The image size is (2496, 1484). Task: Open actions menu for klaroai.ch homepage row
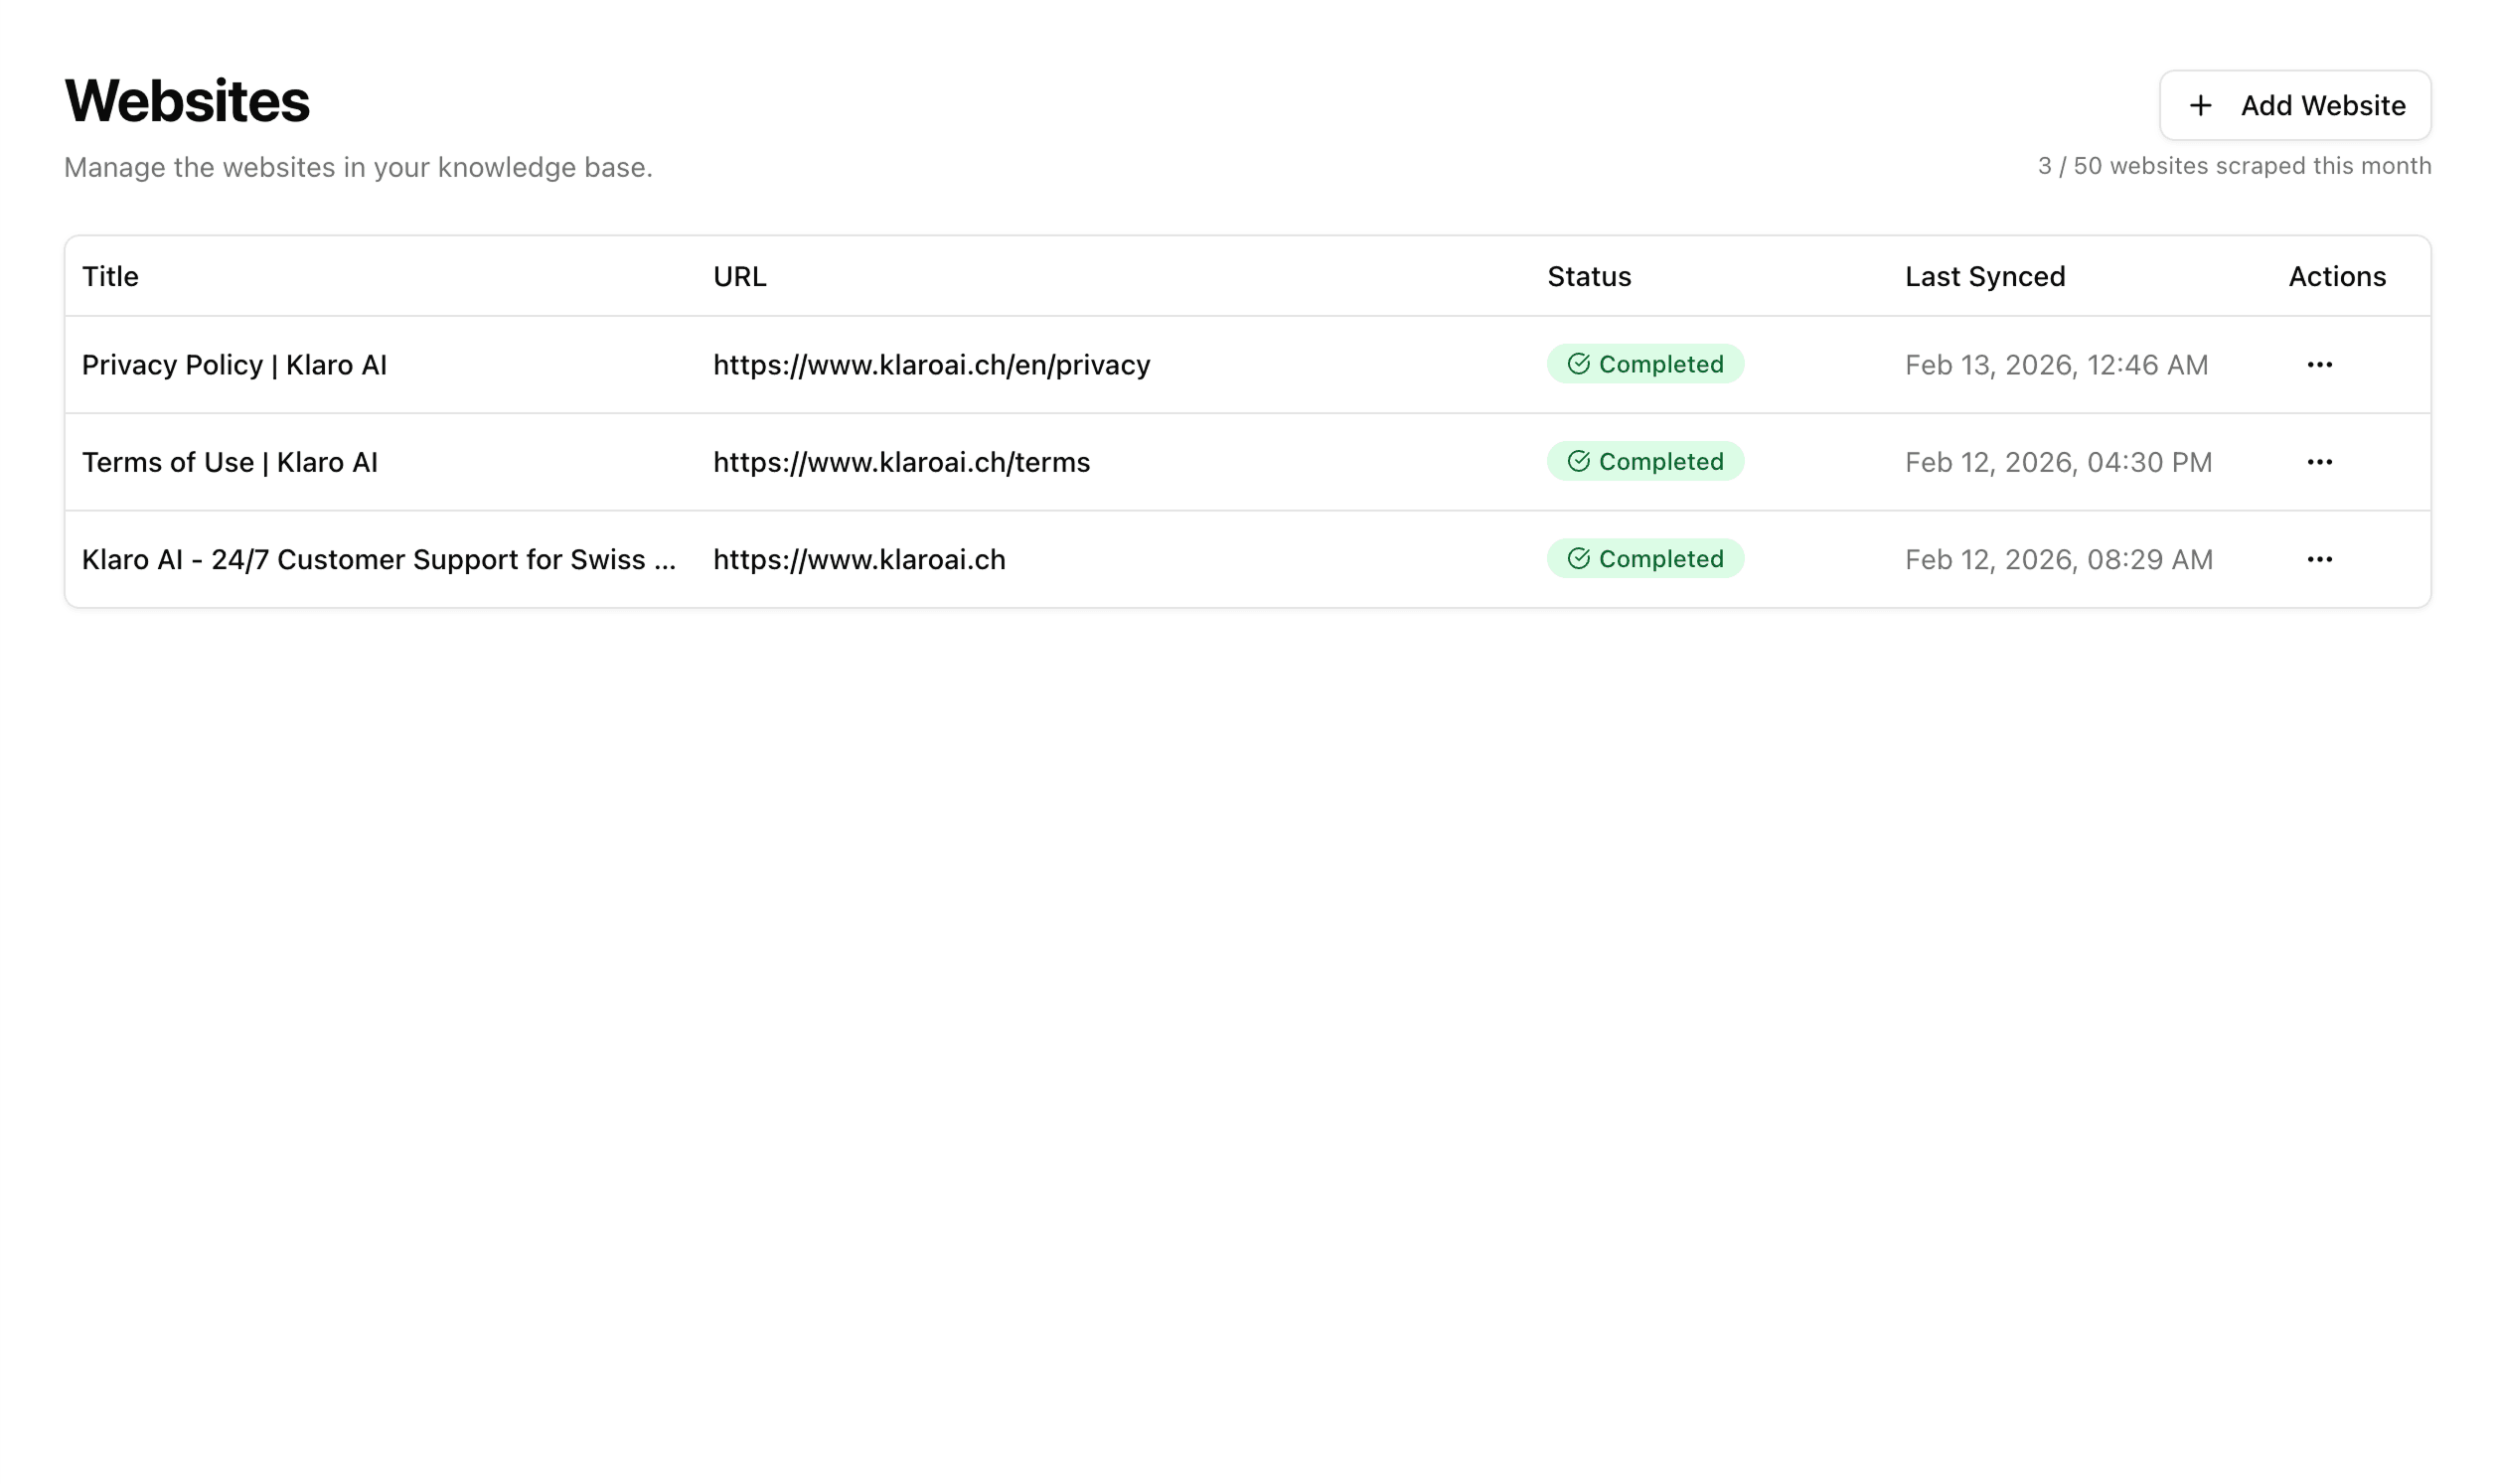(2319, 559)
